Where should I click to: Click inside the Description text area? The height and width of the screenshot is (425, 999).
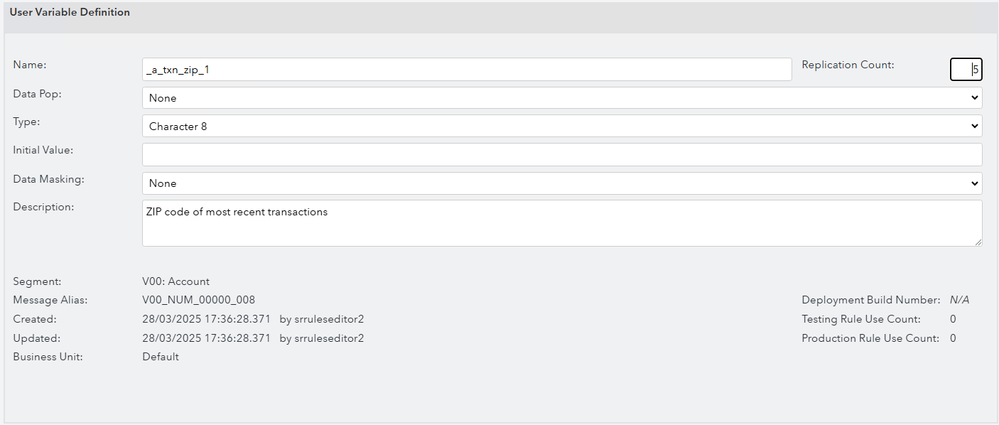(x=562, y=222)
